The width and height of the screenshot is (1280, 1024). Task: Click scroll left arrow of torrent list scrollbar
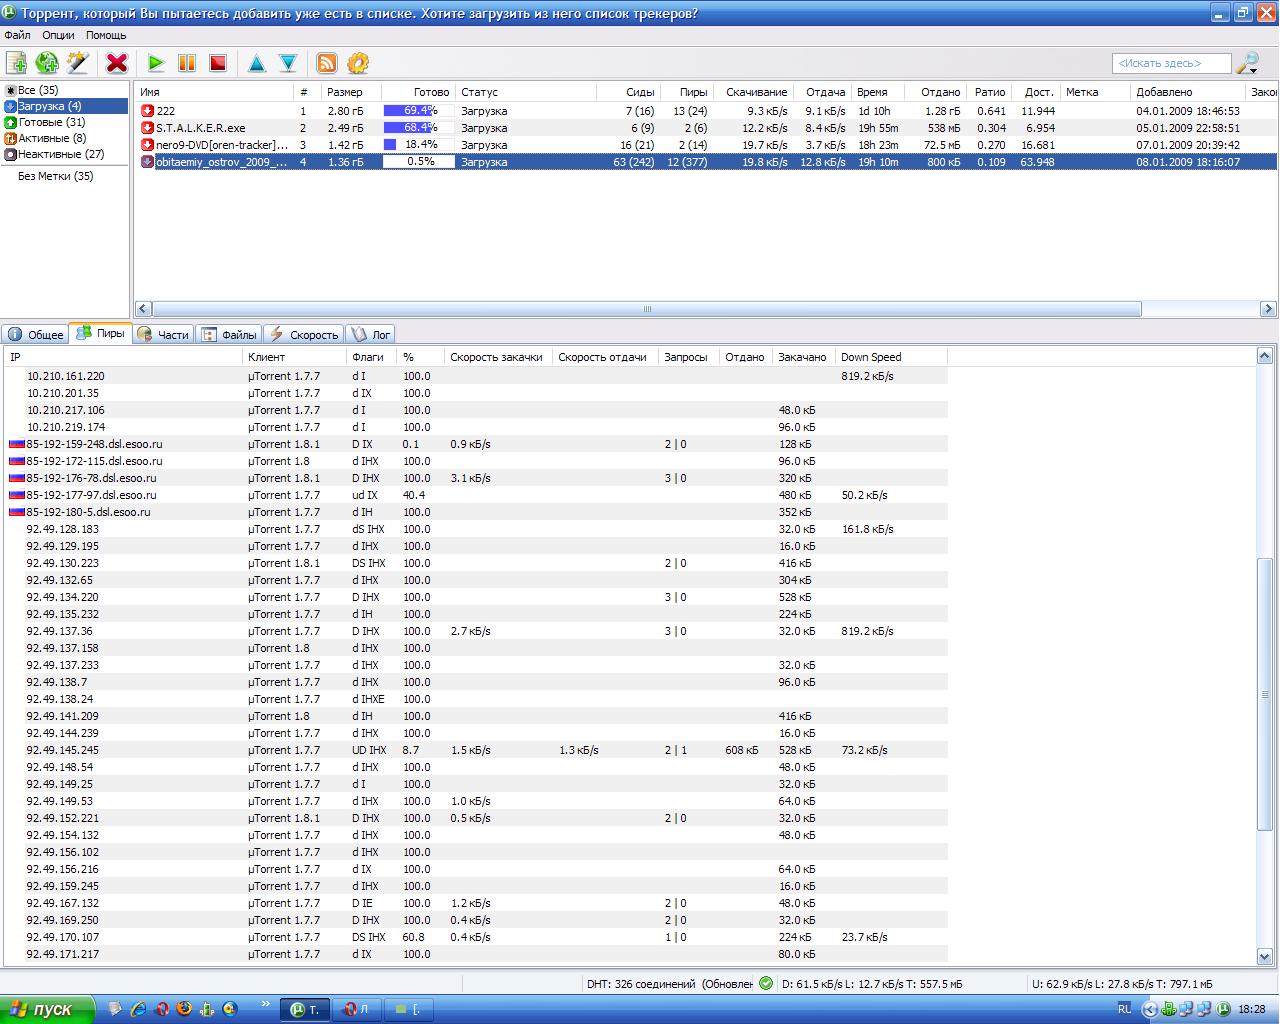[143, 309]
